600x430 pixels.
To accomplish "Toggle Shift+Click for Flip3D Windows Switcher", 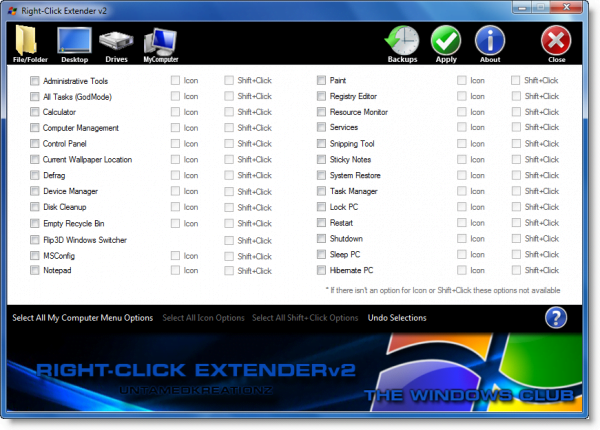I will coord(229,240).
